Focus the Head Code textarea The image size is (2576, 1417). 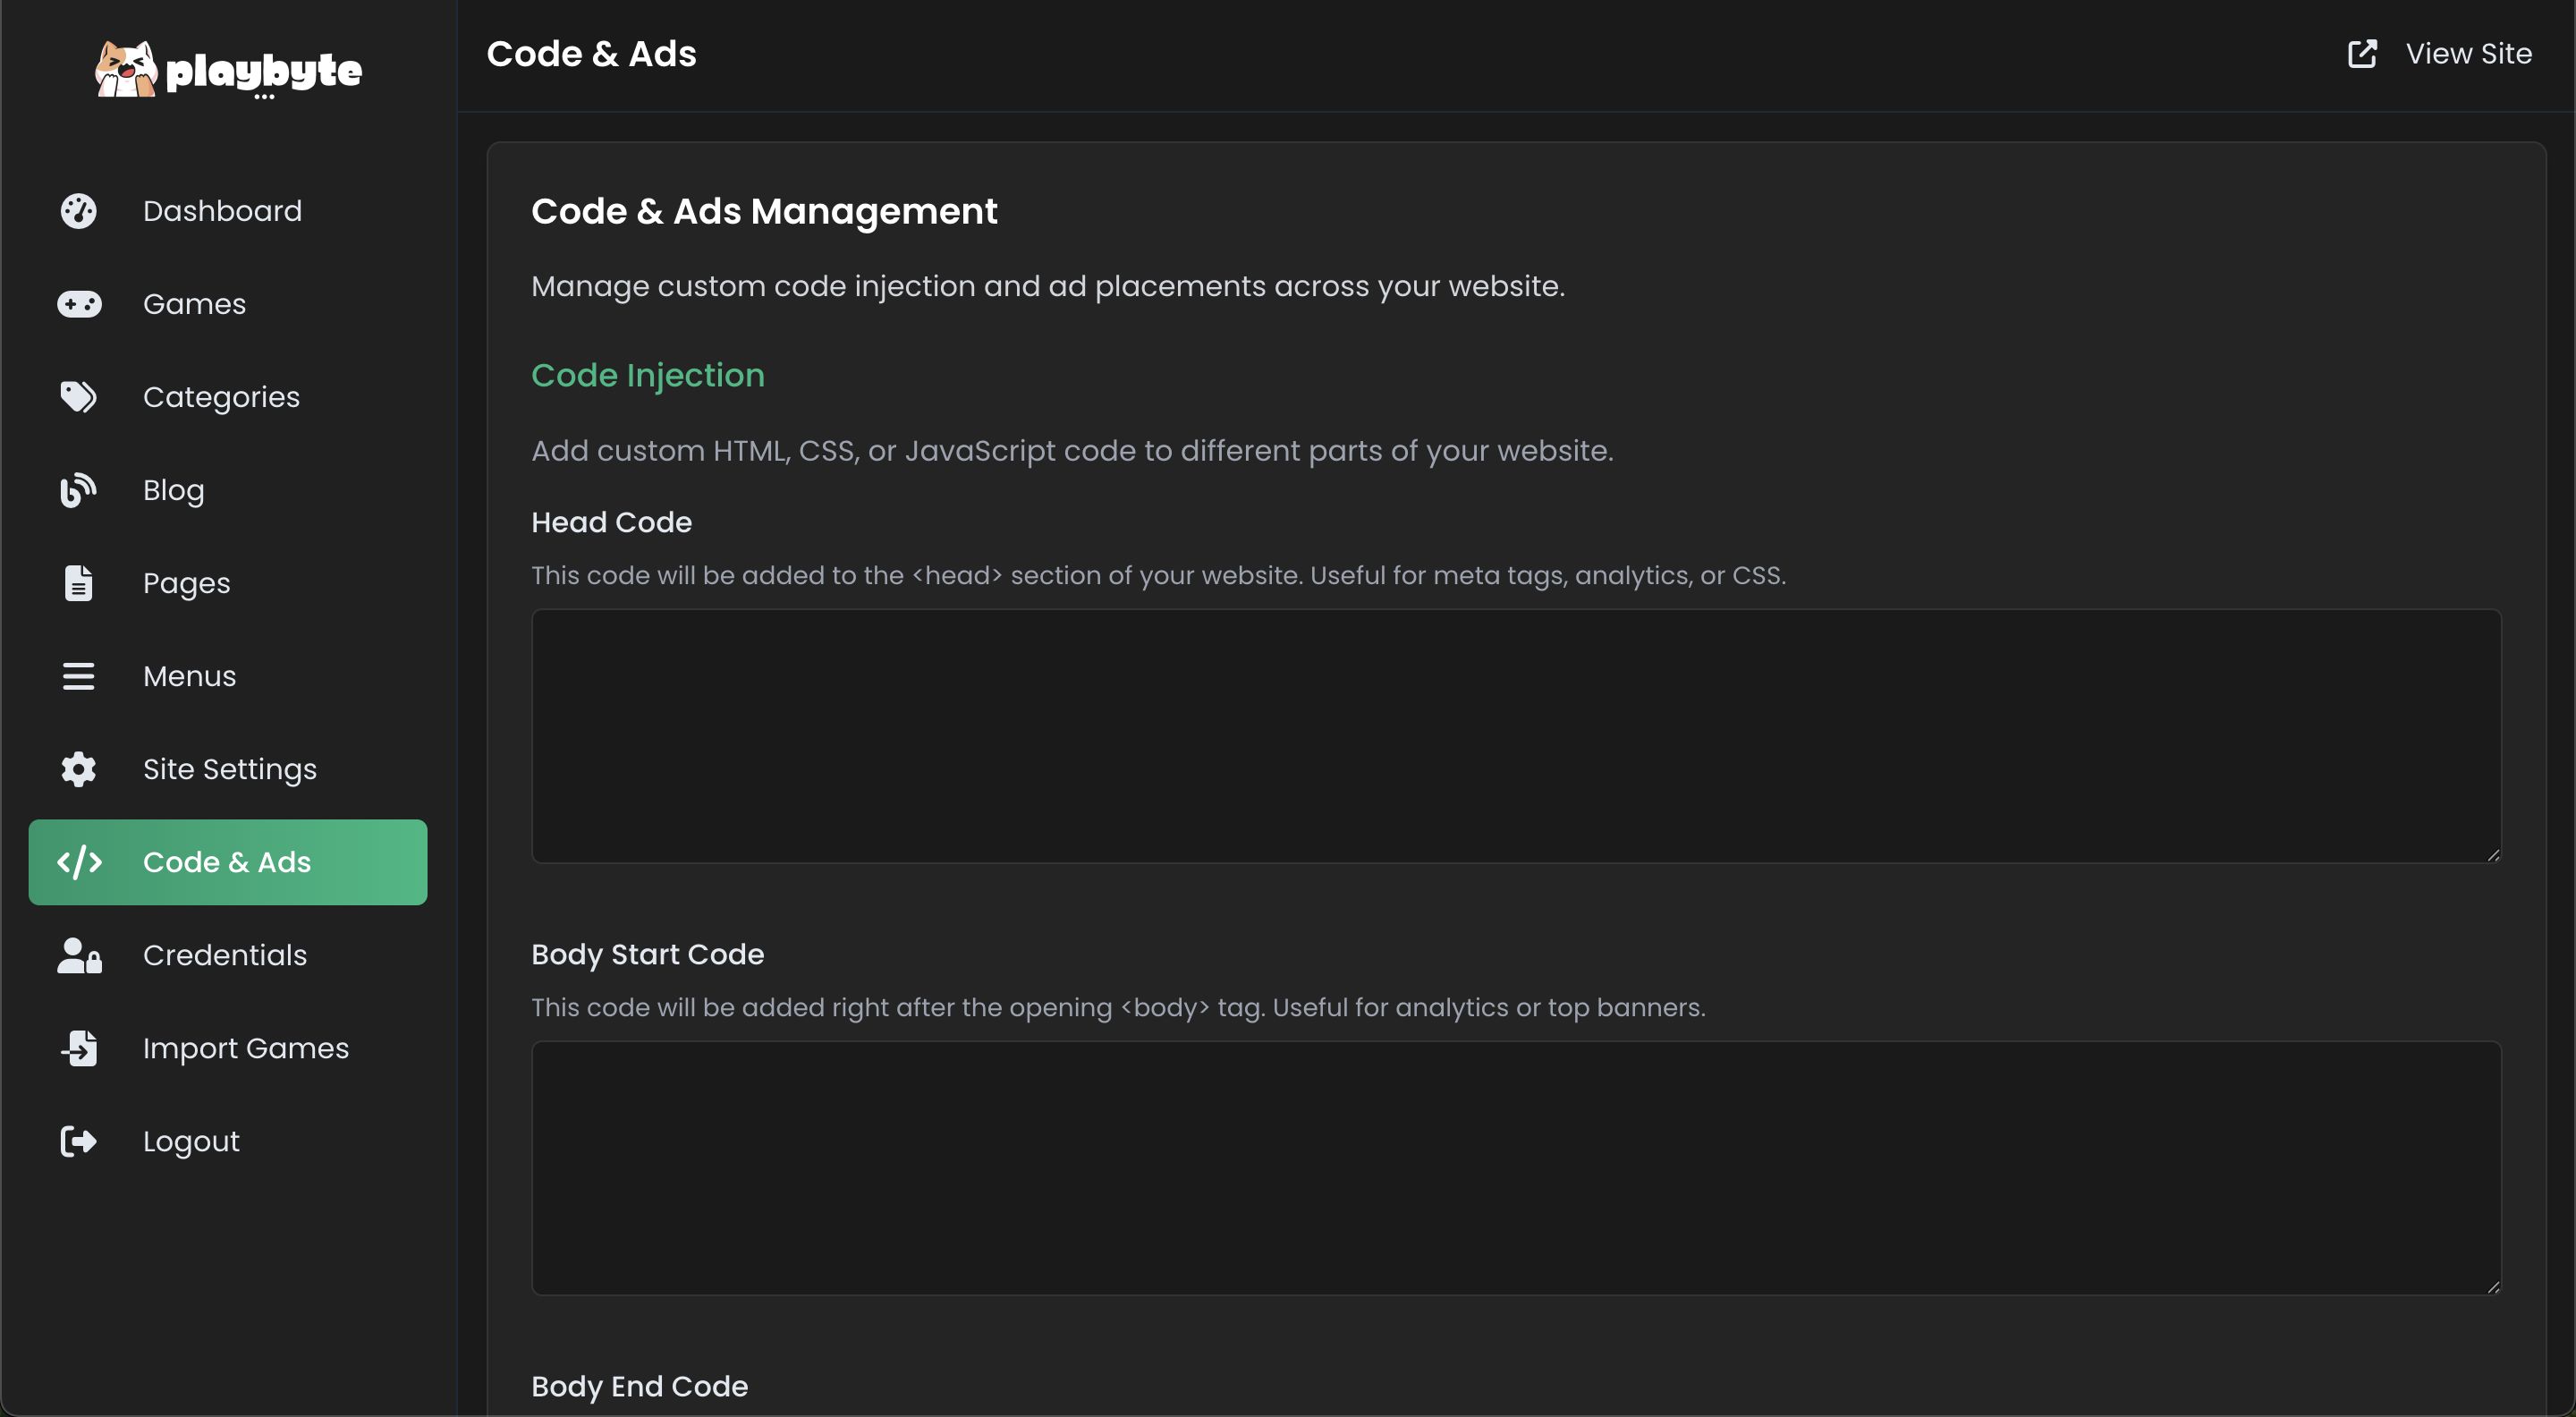point(1516,736)
